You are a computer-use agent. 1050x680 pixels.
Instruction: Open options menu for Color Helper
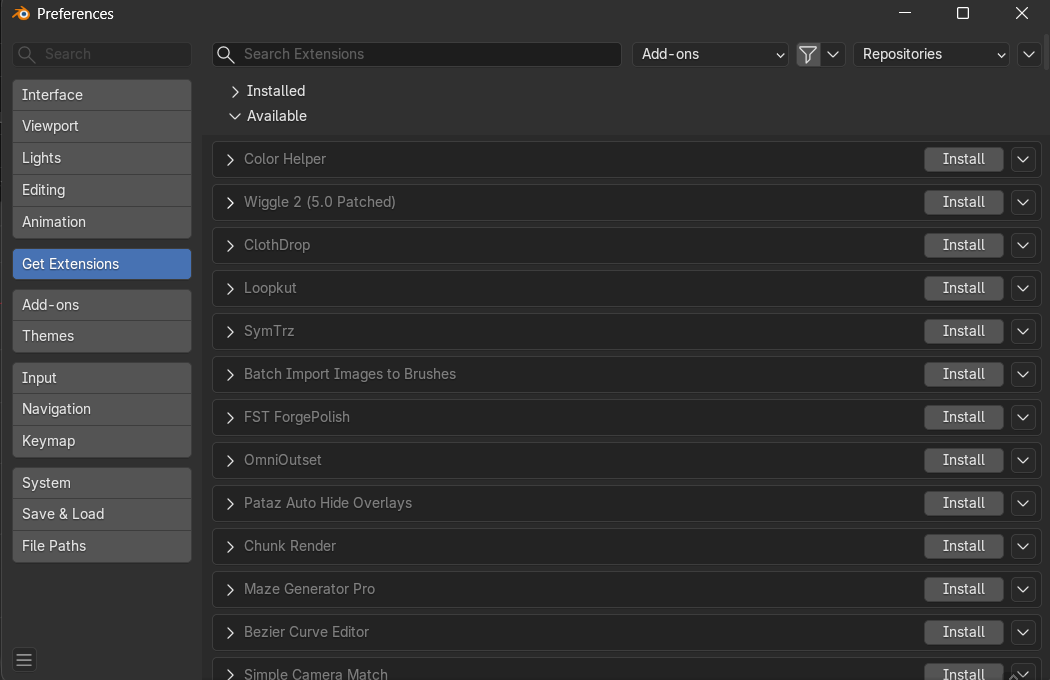click(1023, 159)
